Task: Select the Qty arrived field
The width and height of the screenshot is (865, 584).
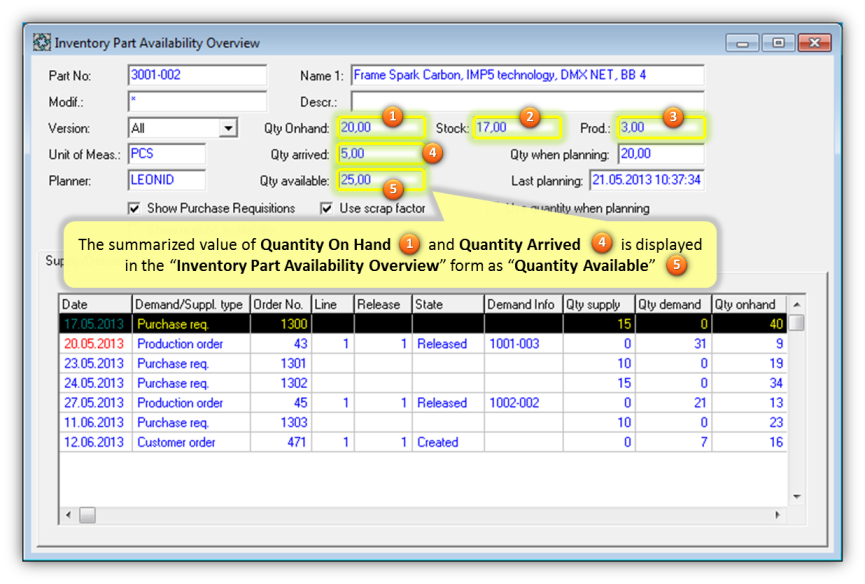Action: pyautogui.click(x=381, y=154)
